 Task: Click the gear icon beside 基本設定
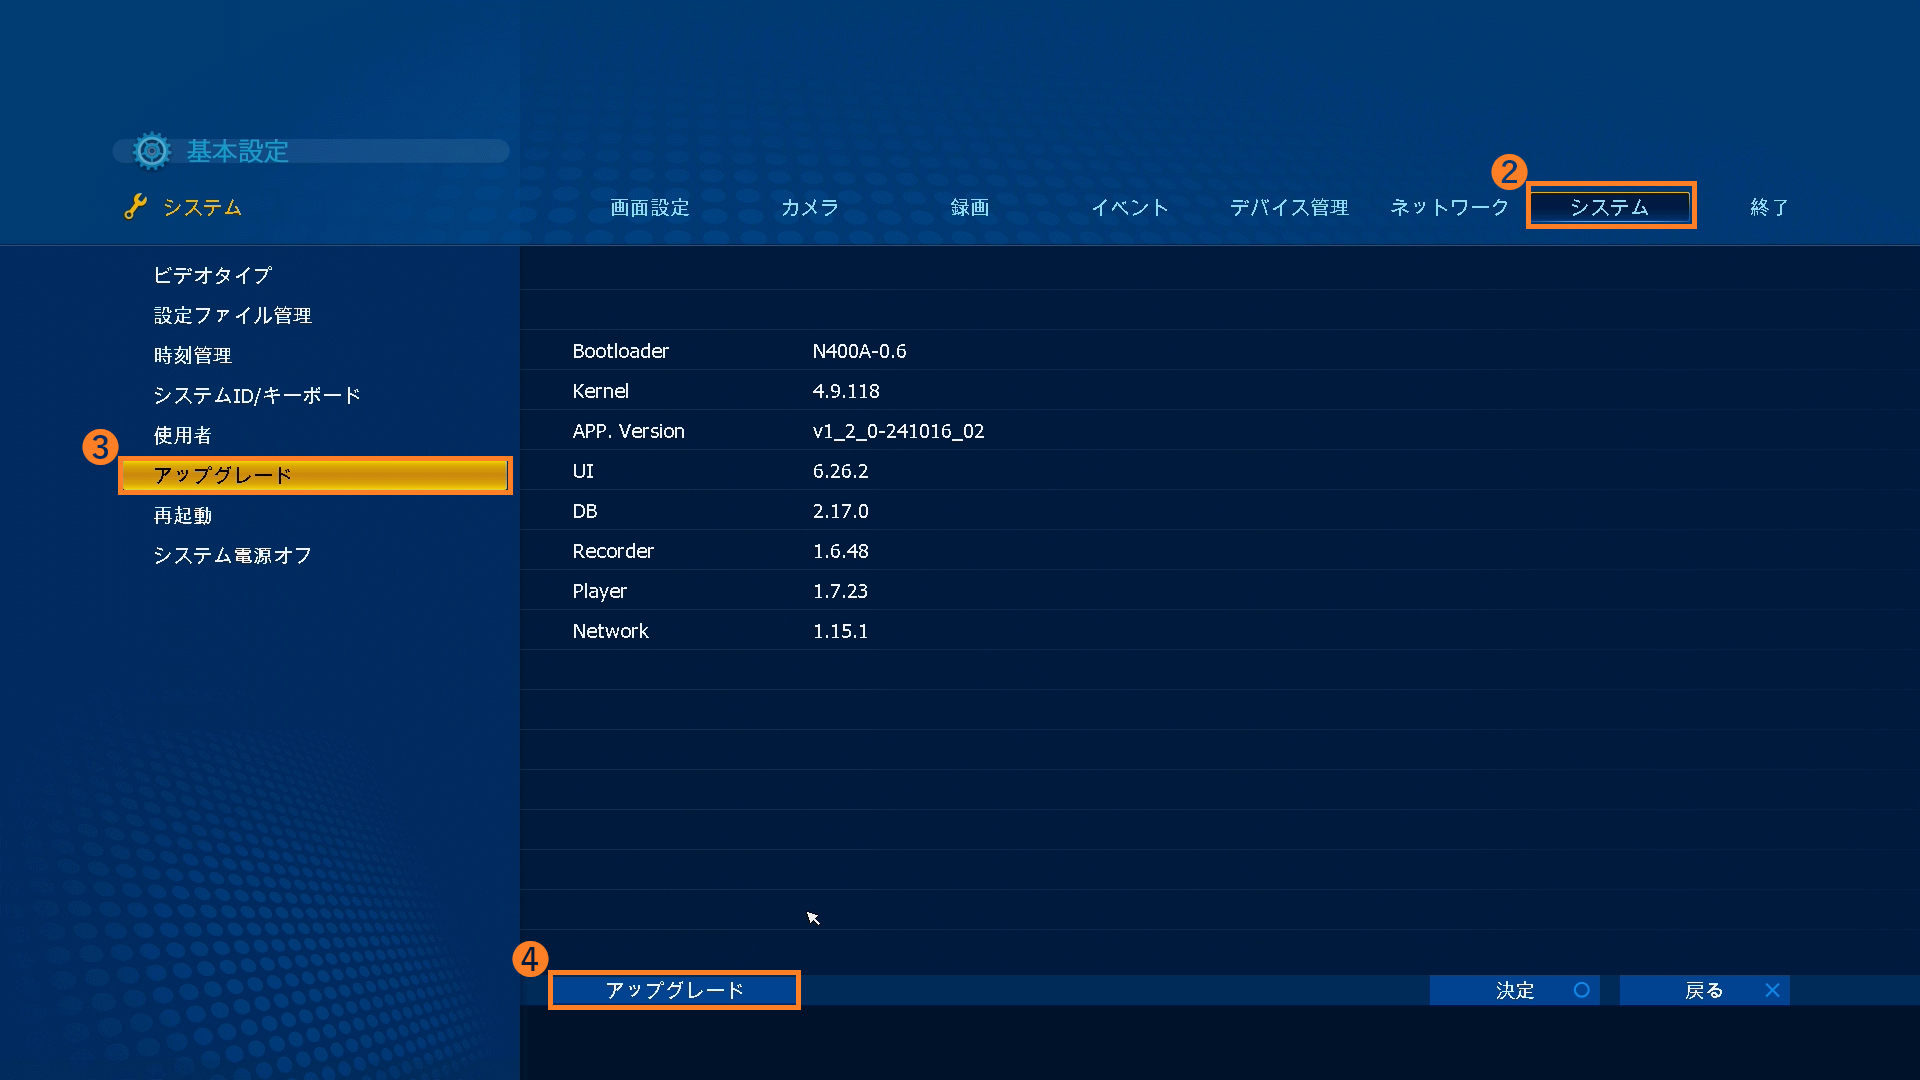[152, 151]
